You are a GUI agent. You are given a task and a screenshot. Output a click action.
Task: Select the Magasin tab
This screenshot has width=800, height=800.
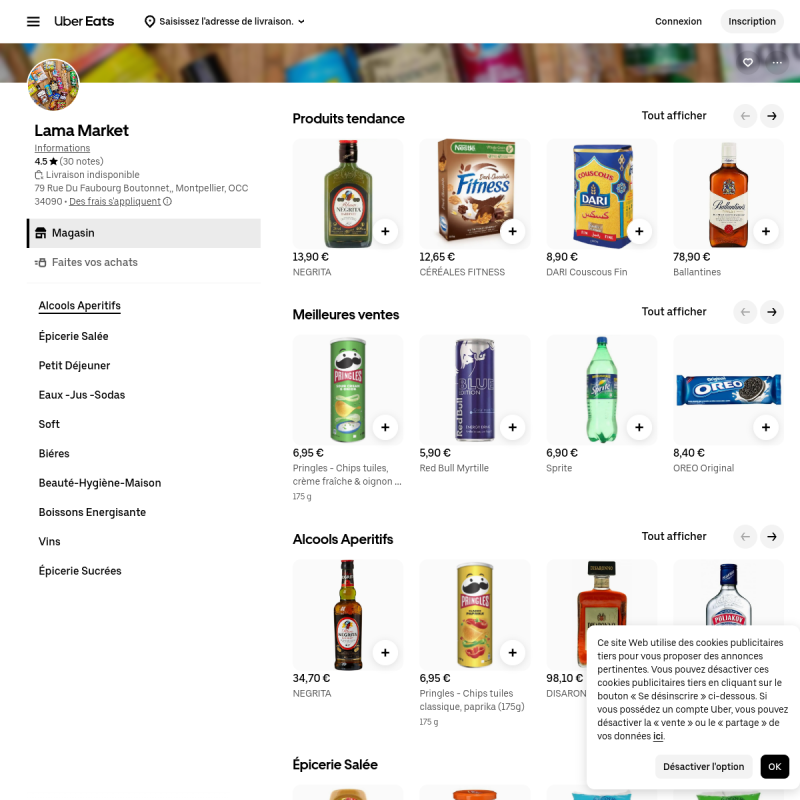[144, 233]
